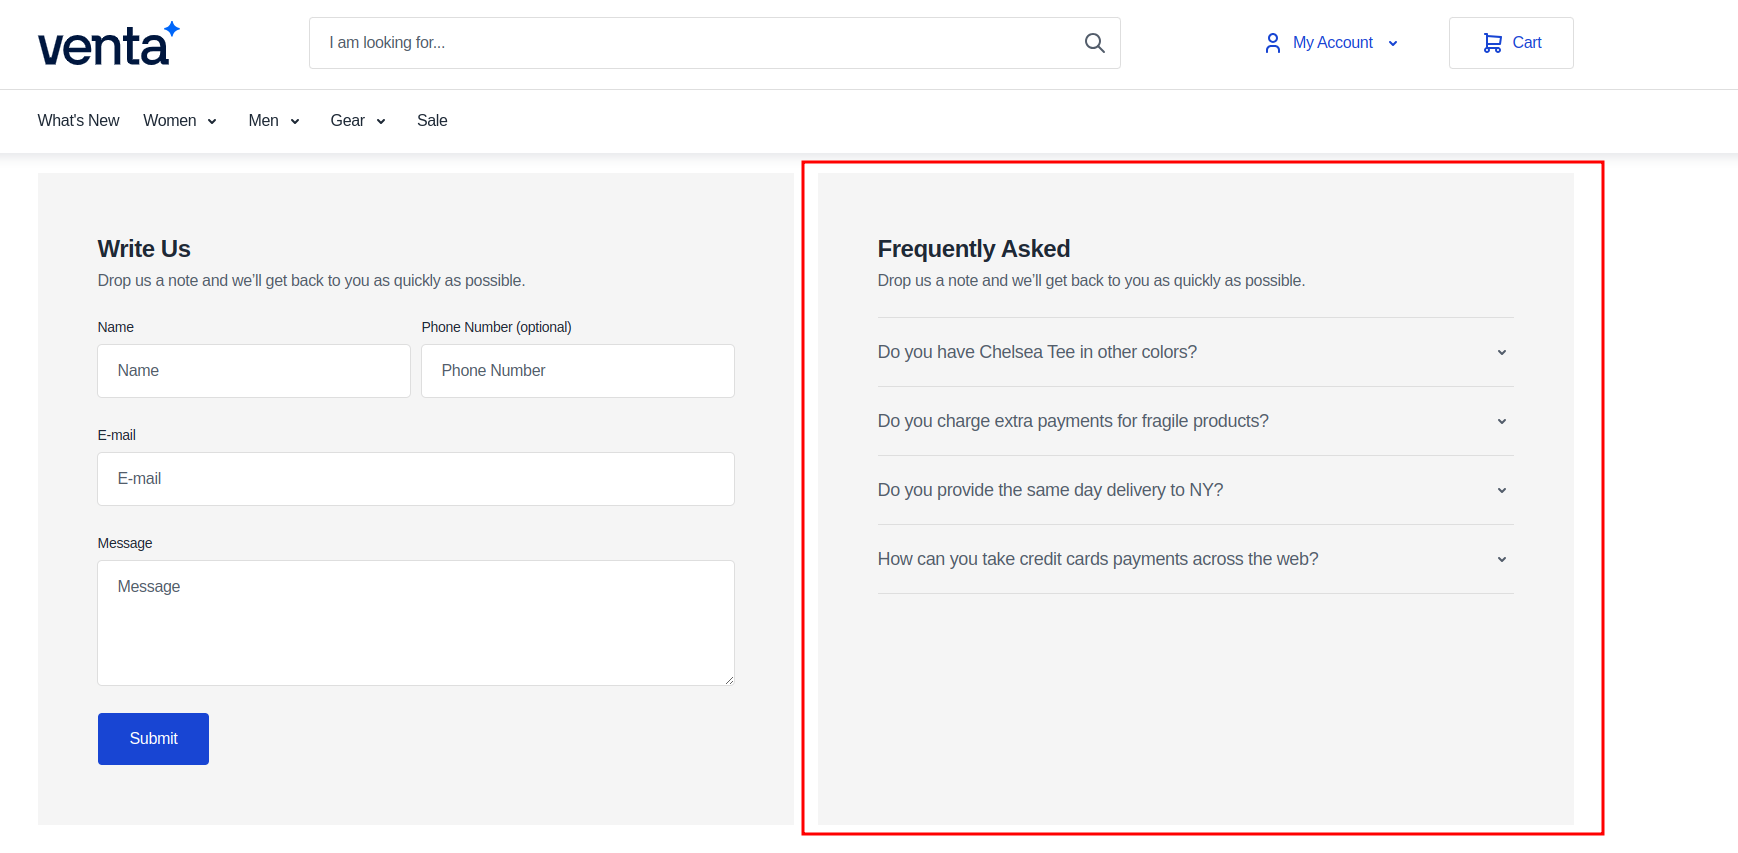This screenshot has height=853, width=1738.
Task: Click the Message resize handle
Action: pyautogui.click(x=729, y=680)
